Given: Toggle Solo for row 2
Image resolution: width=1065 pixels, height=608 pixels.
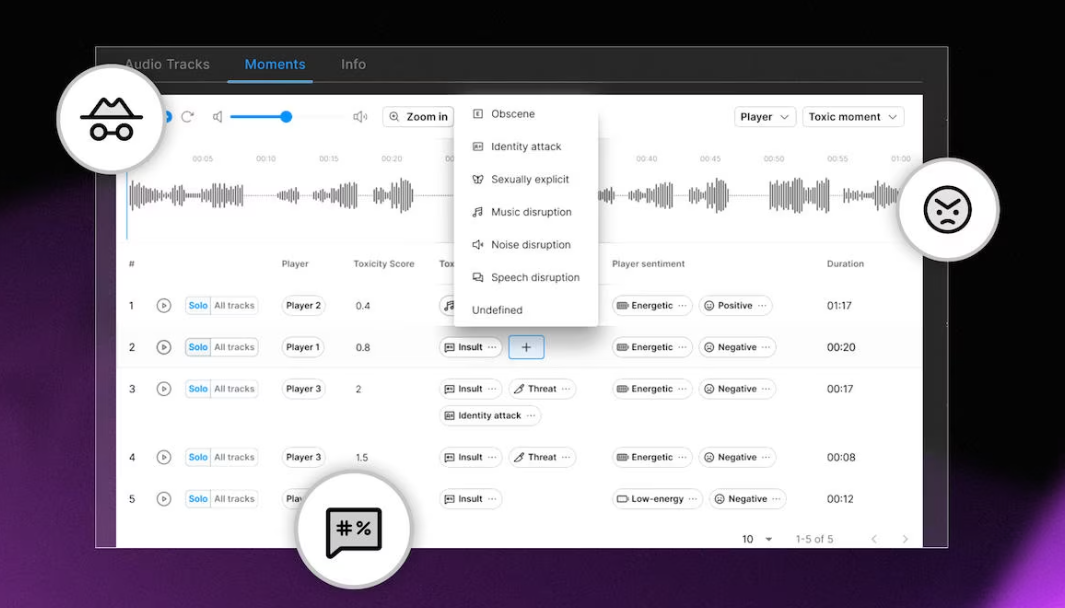Looking at the screenshot, I should click(198, 347).
